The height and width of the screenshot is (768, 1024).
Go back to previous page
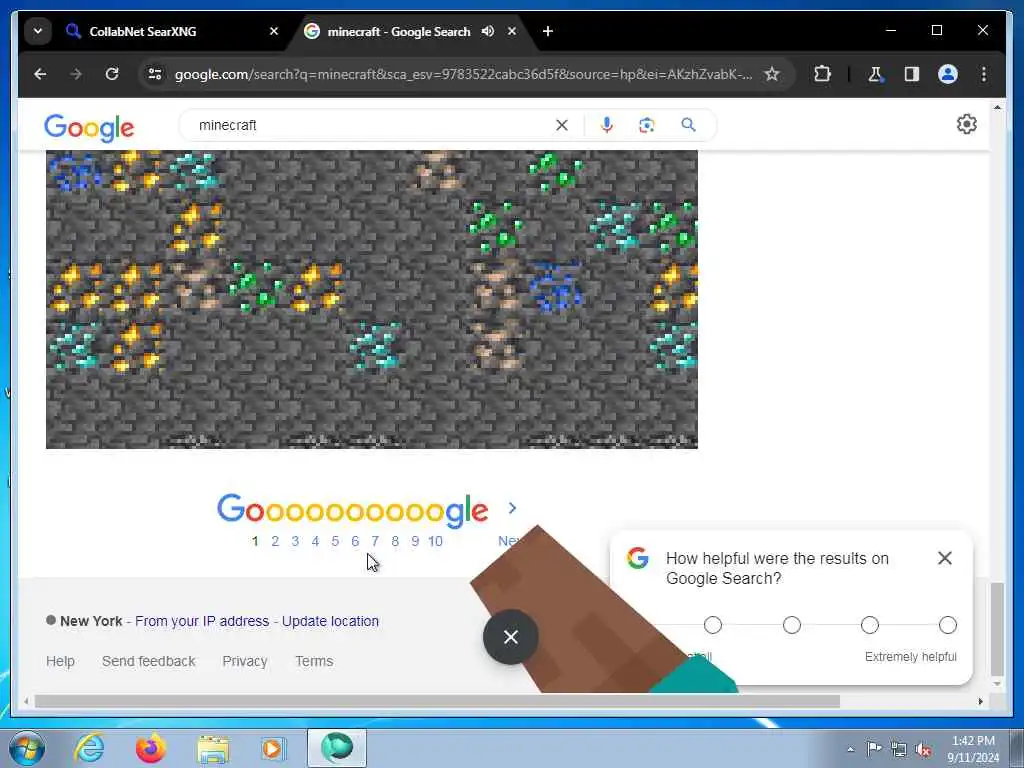point(40,74)
